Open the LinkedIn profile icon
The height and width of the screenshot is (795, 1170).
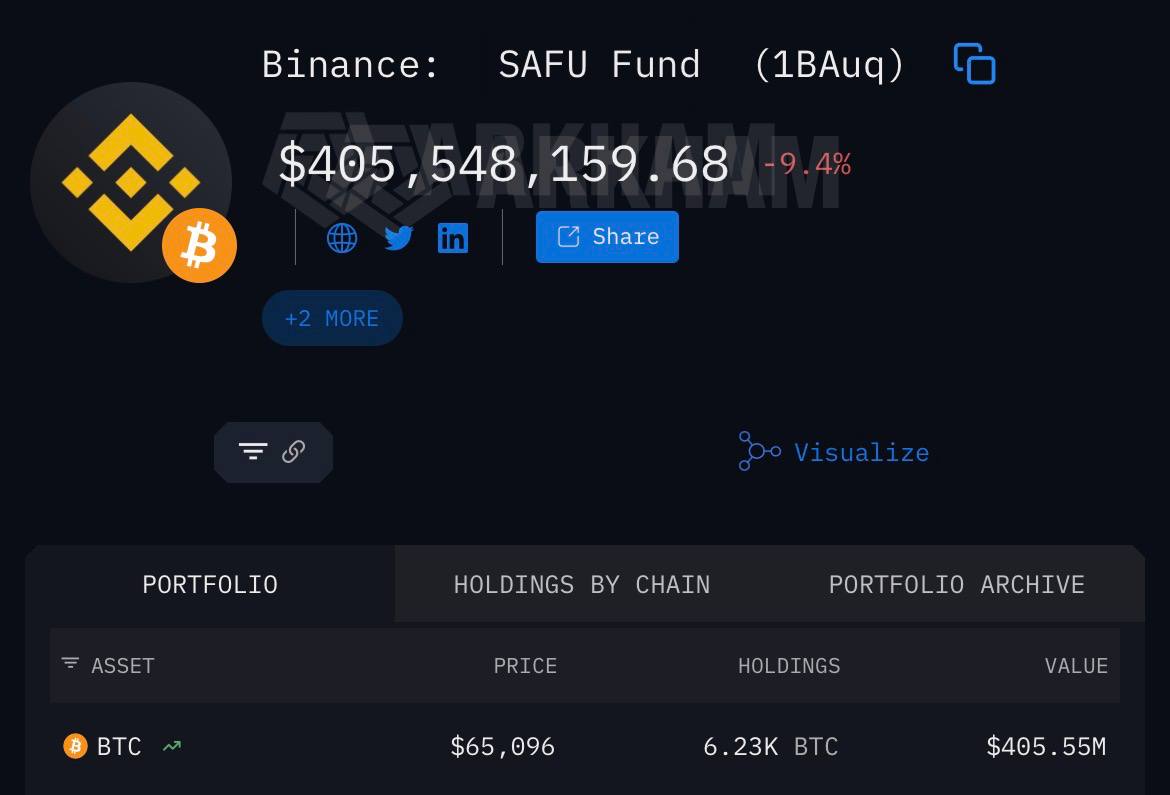coord(453,238)
